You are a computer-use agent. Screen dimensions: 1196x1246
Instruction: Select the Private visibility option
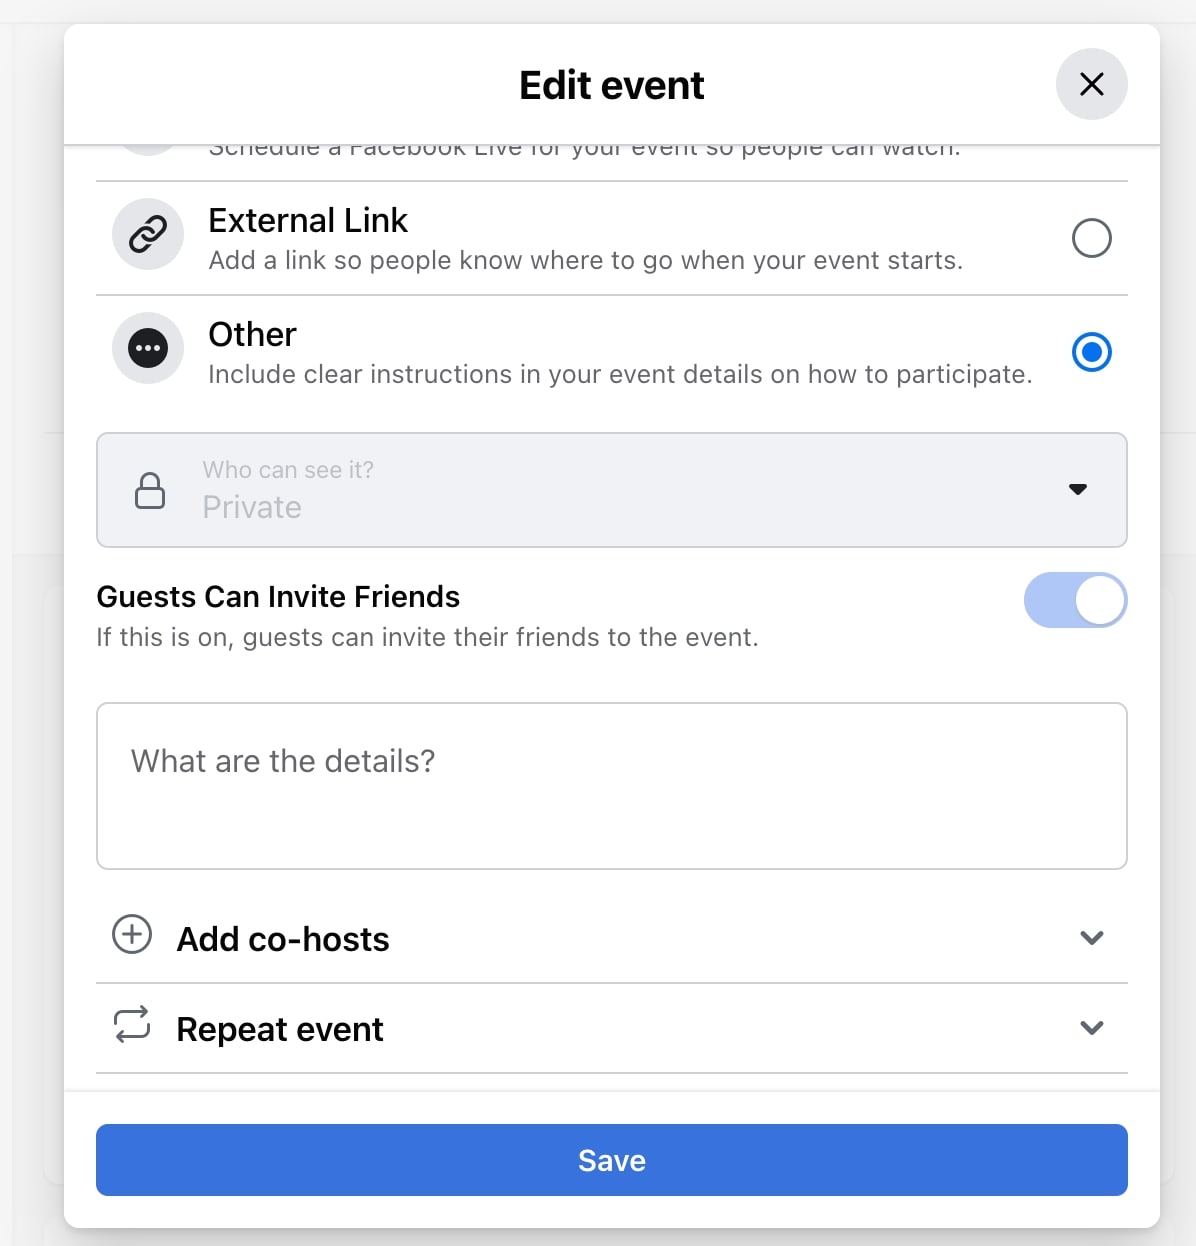coord(252,507)
